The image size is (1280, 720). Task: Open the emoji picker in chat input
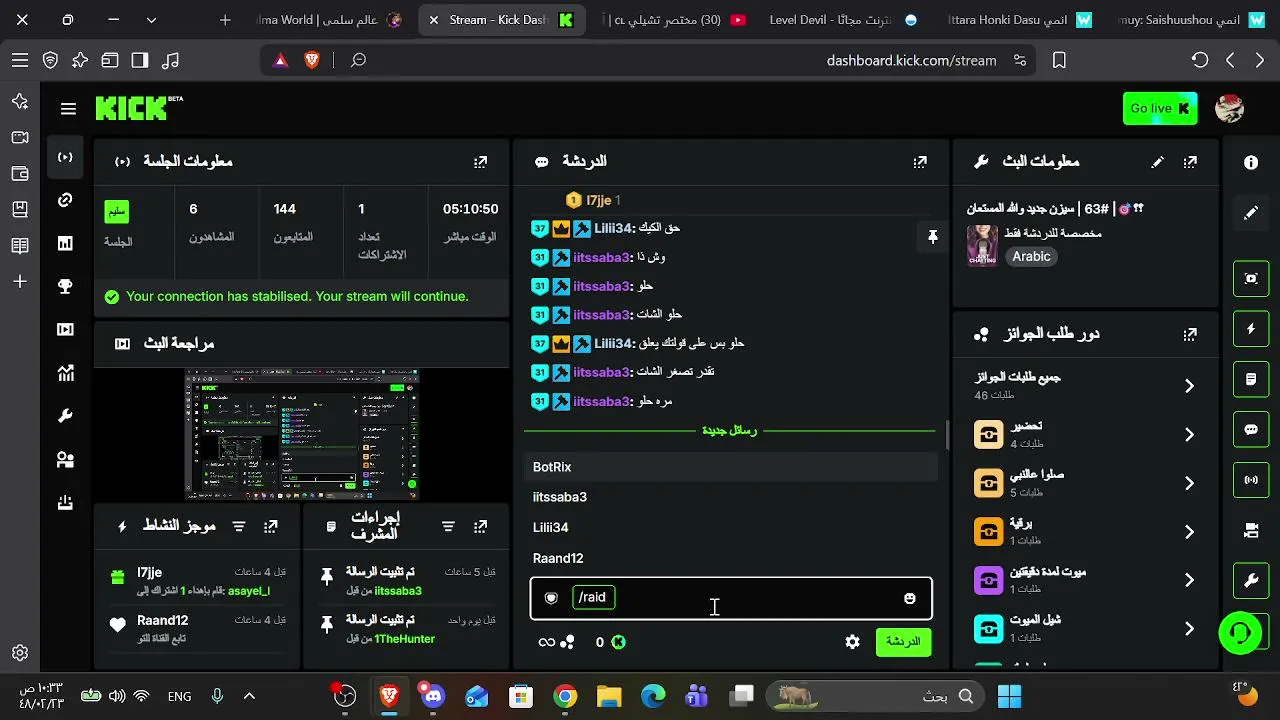click(x=910, y=598)
